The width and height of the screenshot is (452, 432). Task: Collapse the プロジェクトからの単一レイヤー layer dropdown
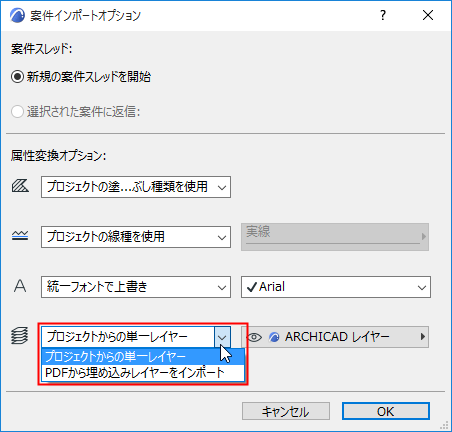(222, 337)
